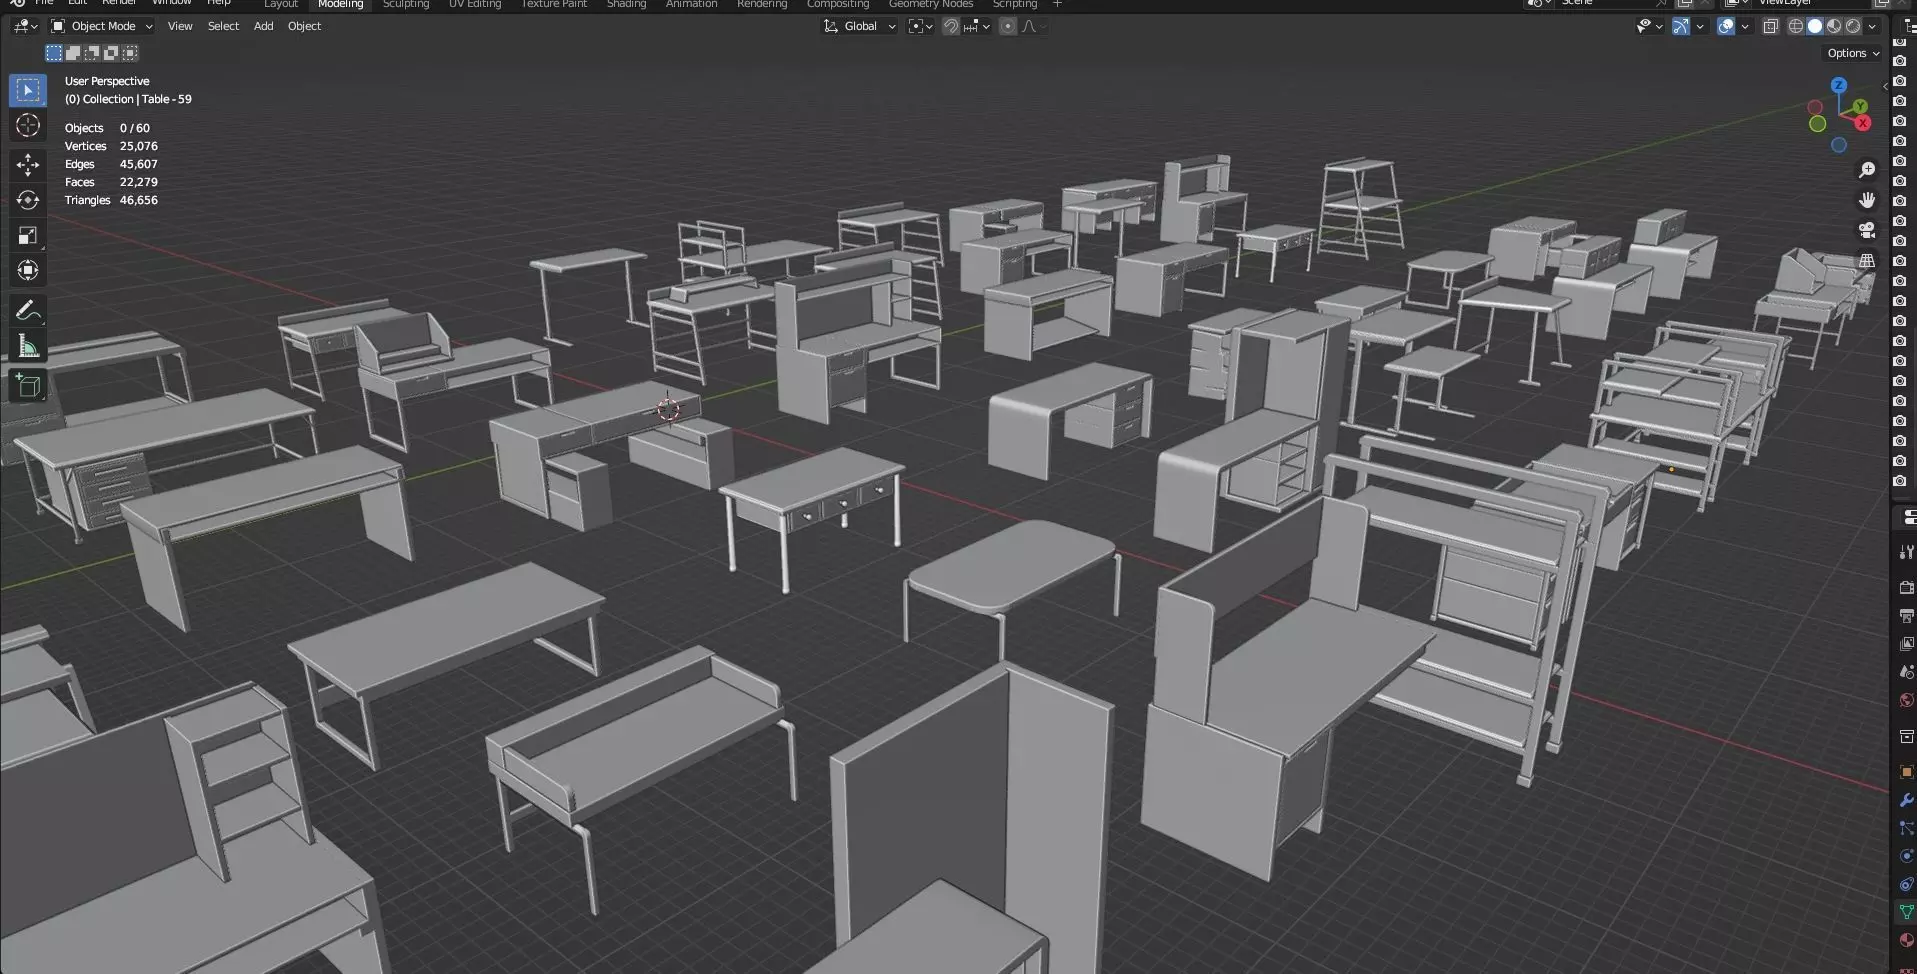Pick the Rotate tool
The height and width of the screenshot is (974, 1917).
tap(28, 200)
